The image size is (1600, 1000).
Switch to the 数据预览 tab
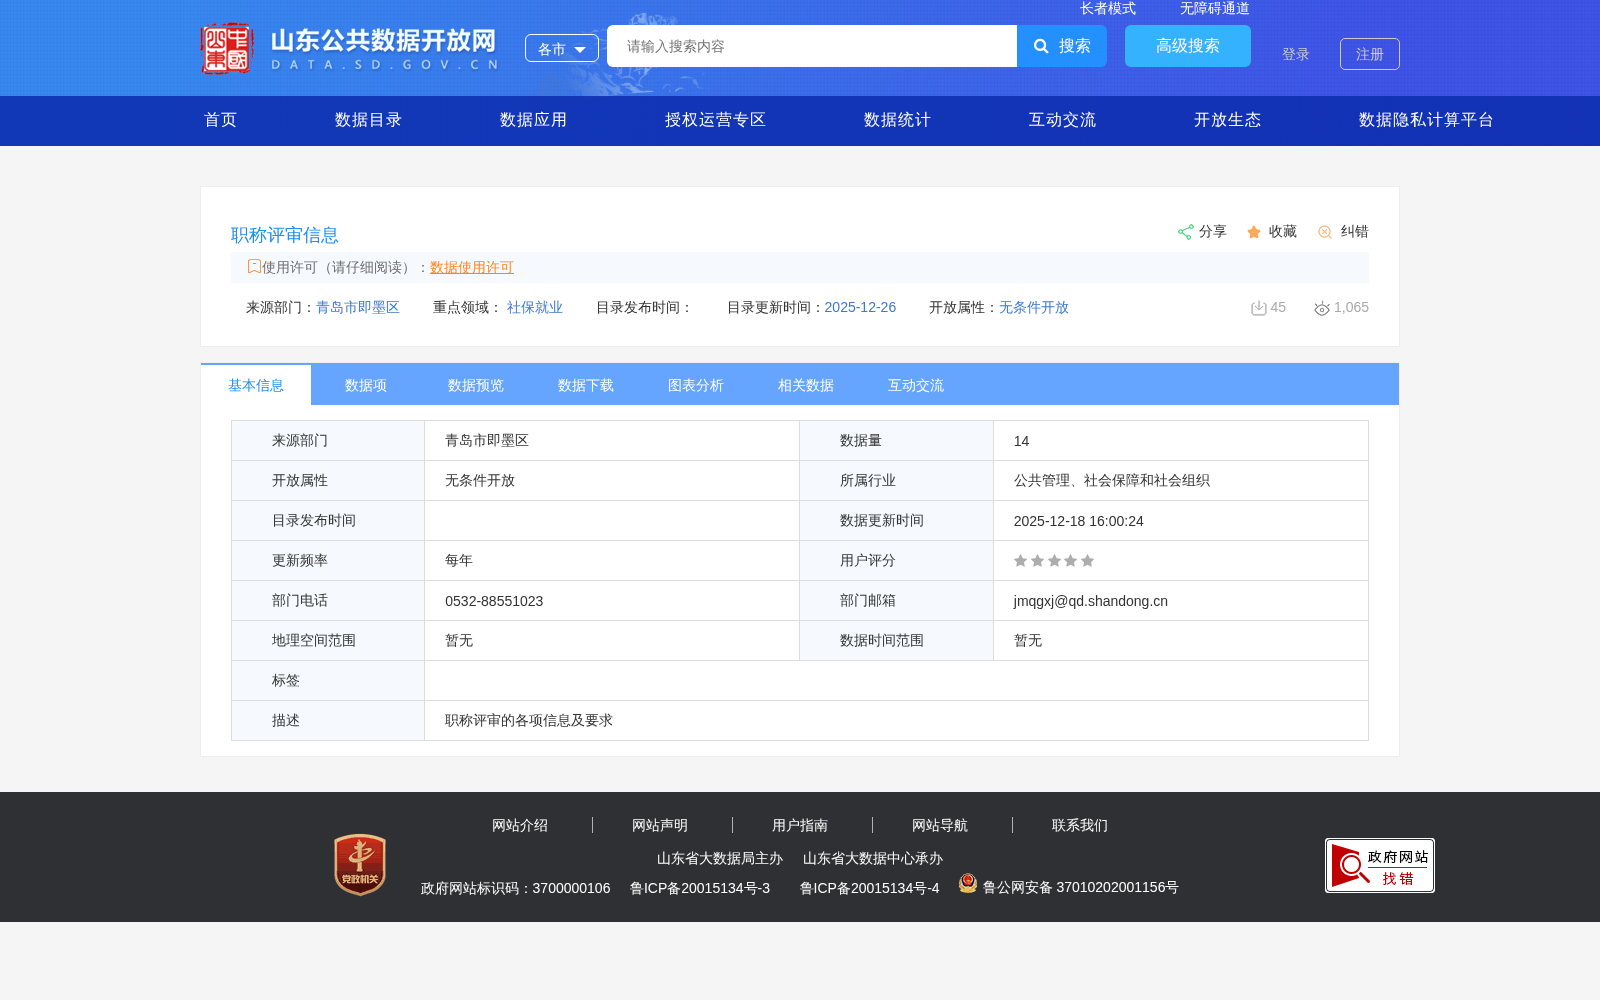click(476, 385)
